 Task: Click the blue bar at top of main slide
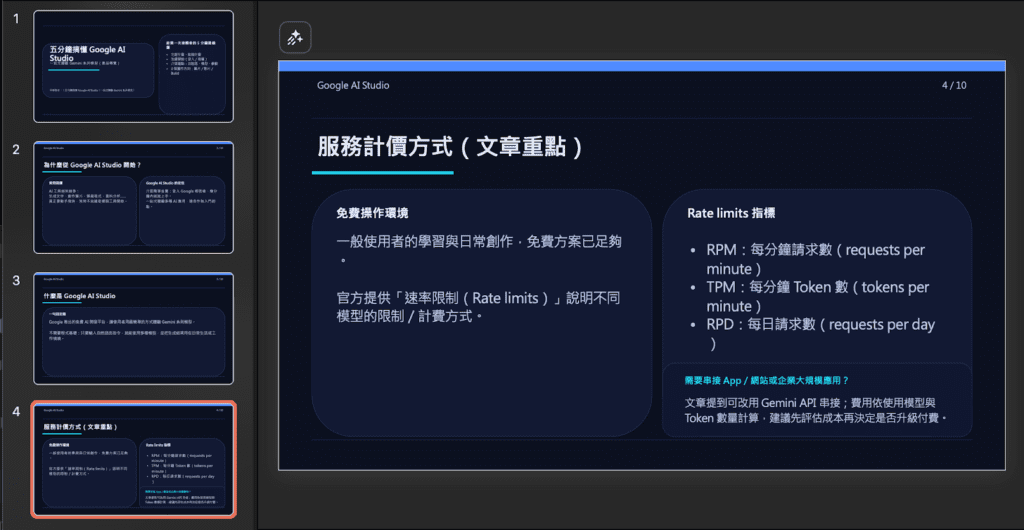[640, 66]
